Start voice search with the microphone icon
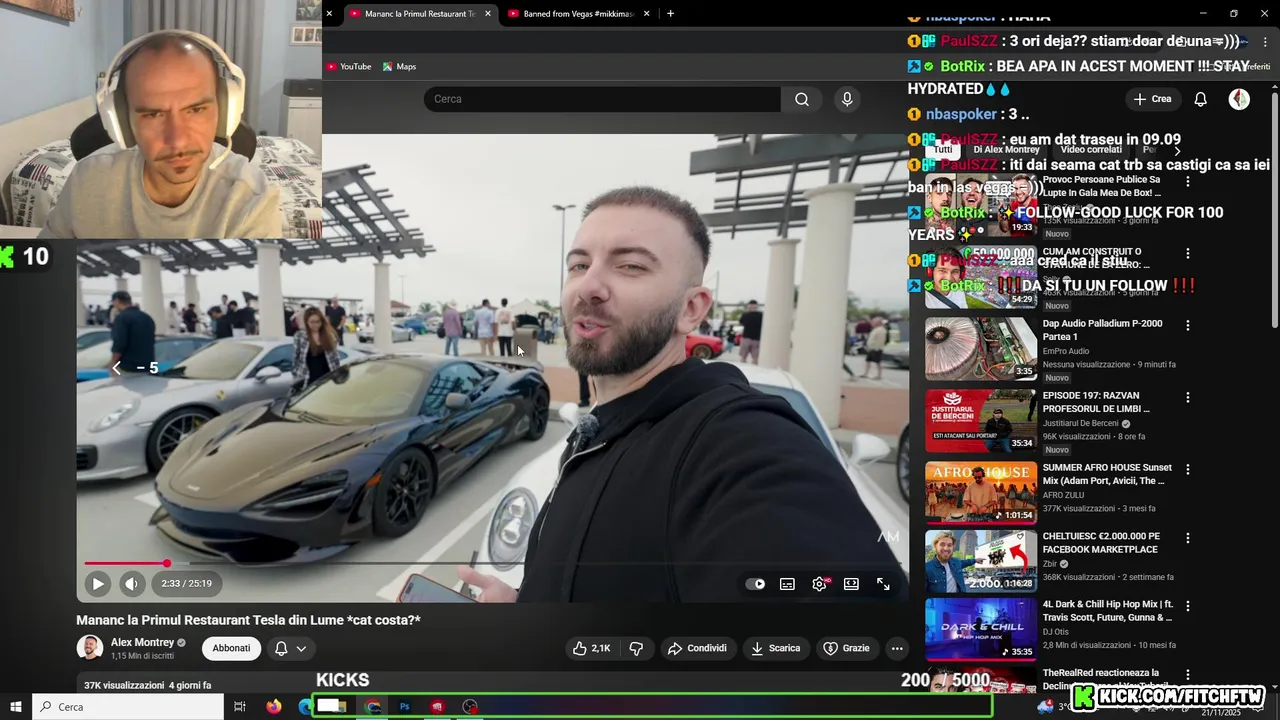 pos(847,99)
